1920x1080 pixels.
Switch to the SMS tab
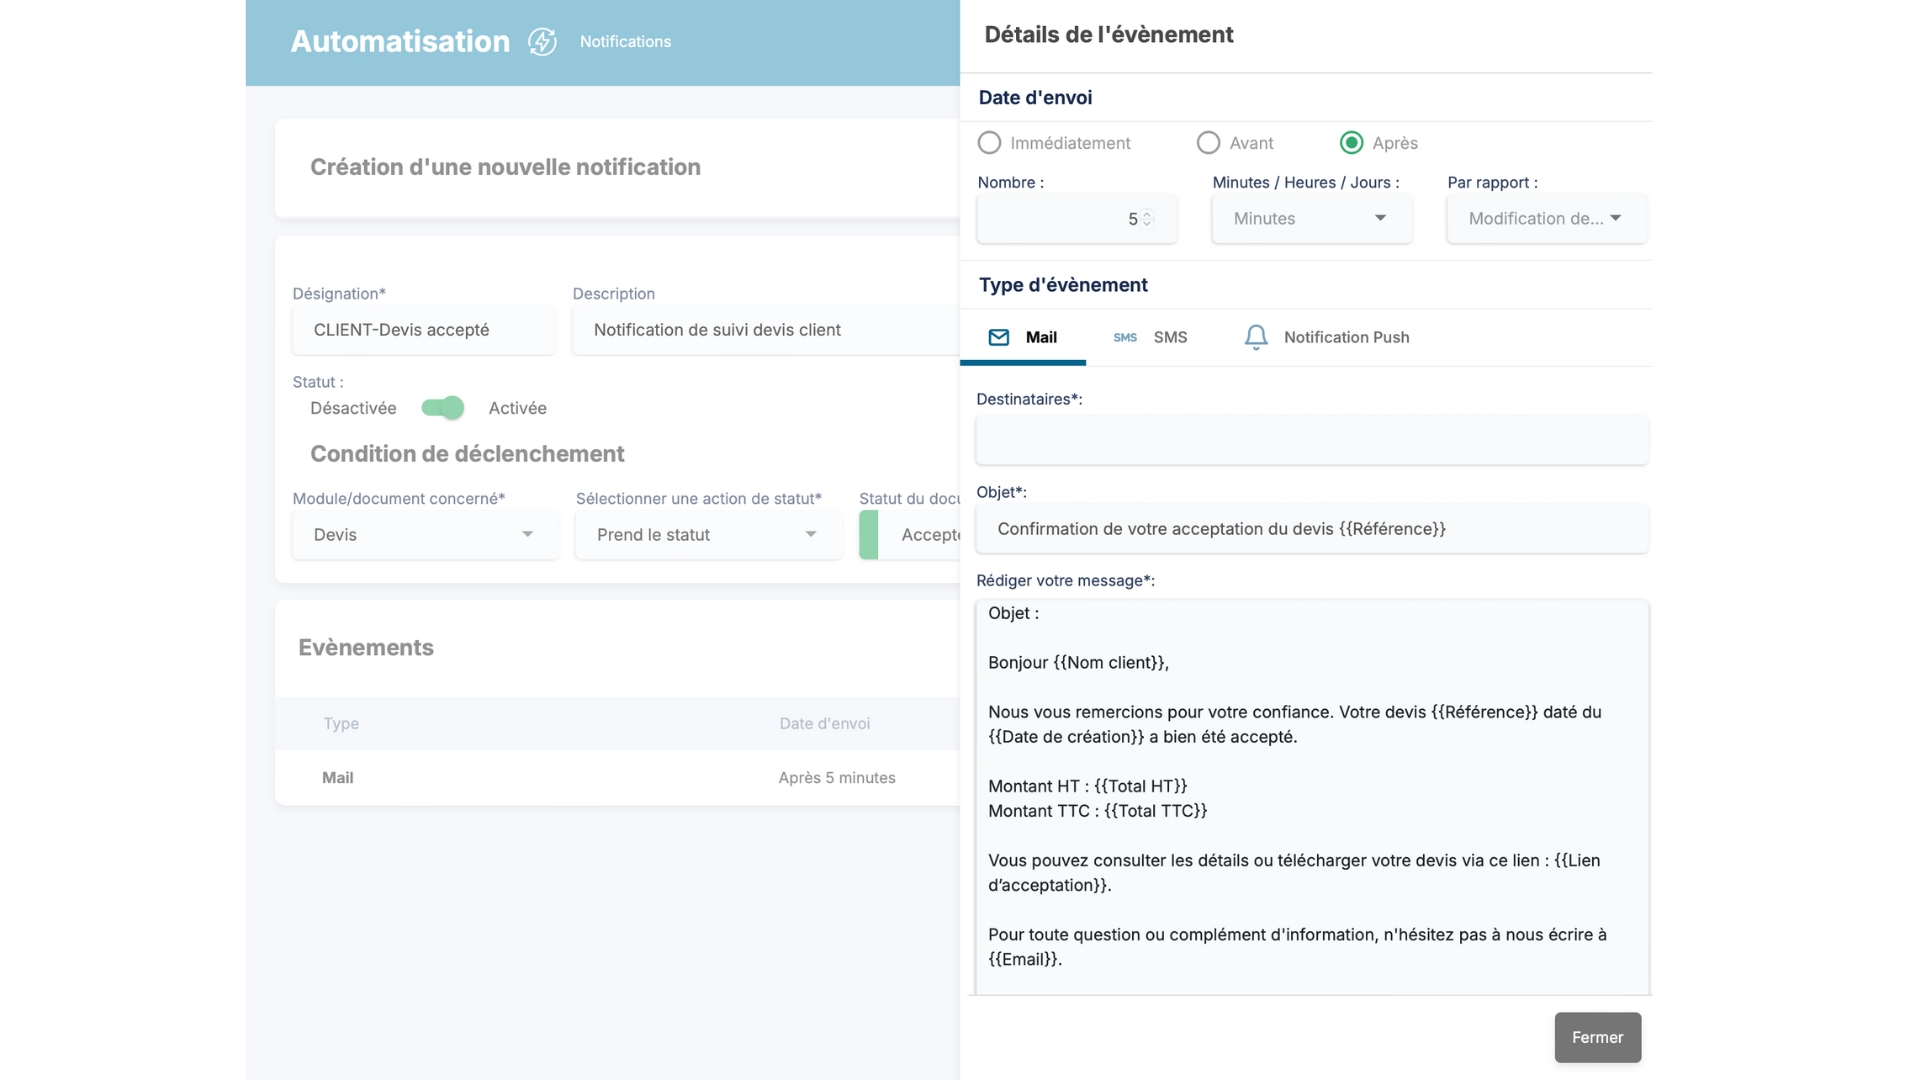point(1169,337)
